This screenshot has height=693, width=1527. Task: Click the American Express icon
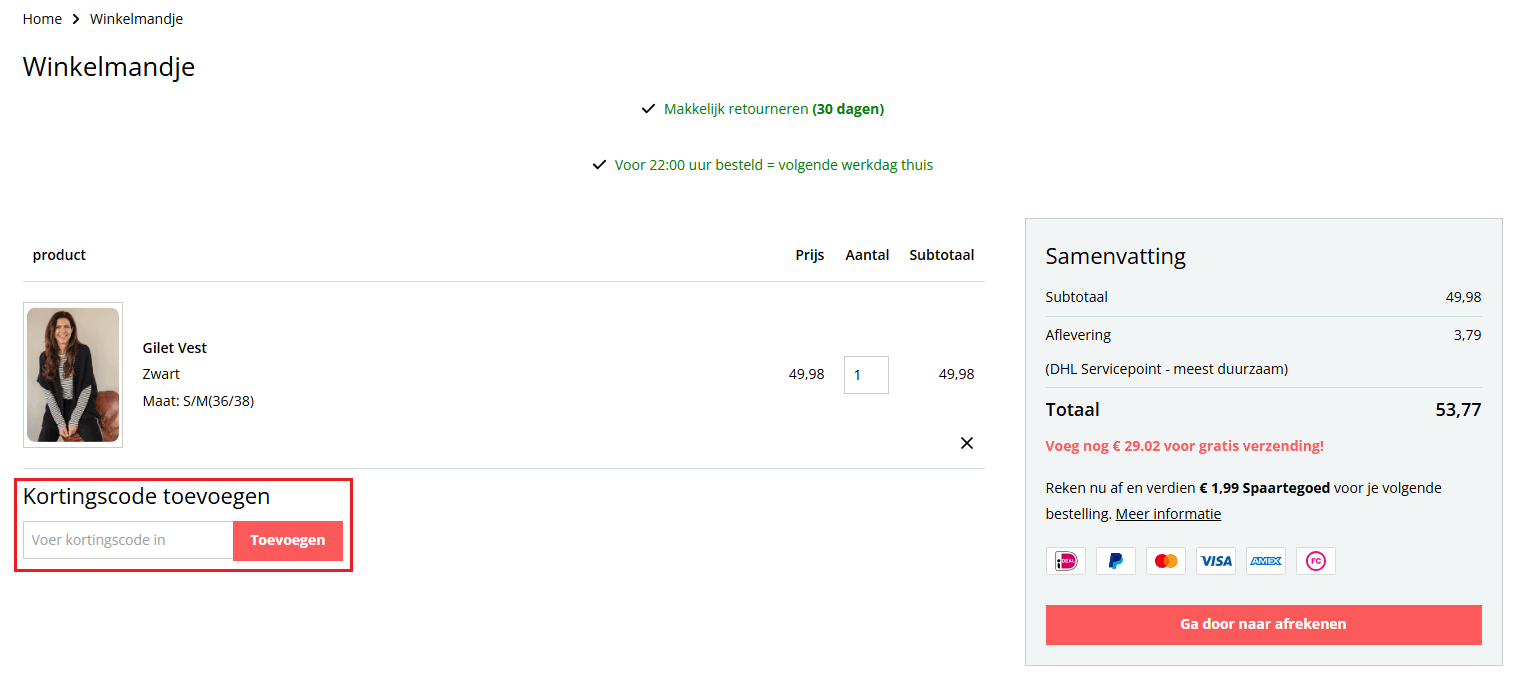click(1266, 561)
